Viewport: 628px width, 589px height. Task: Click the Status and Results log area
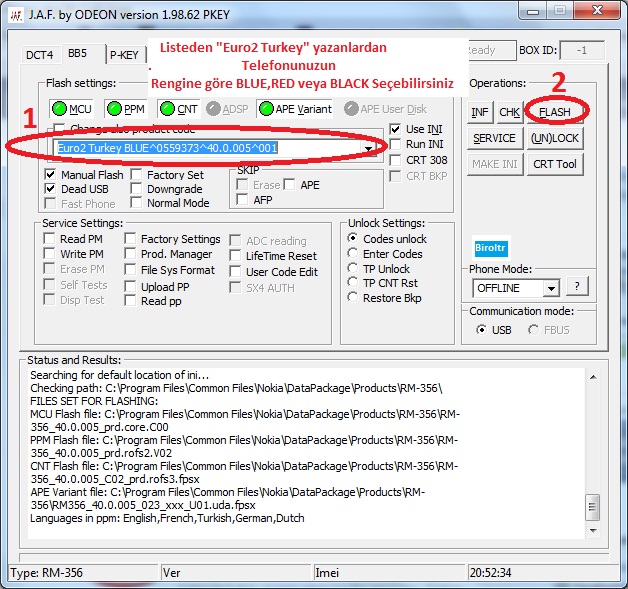306,453
